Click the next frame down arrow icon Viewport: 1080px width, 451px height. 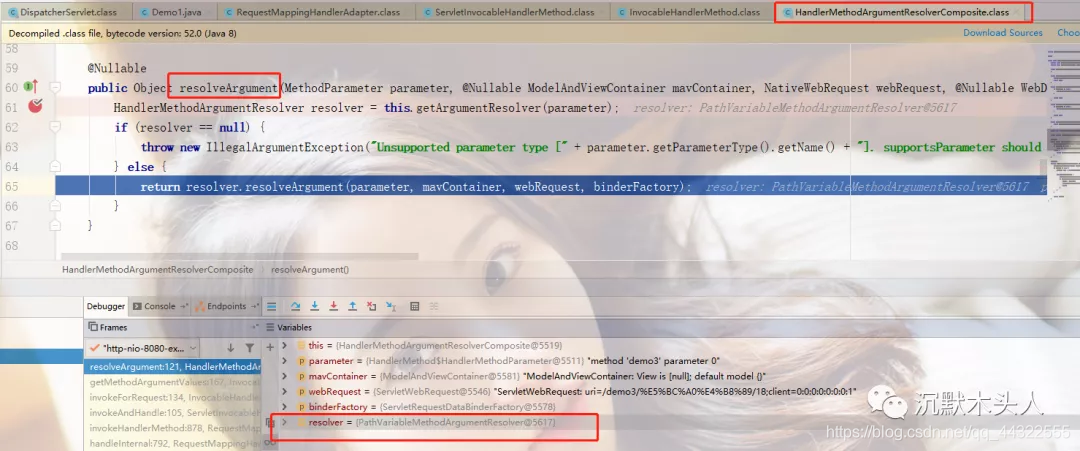click(231, 348)
